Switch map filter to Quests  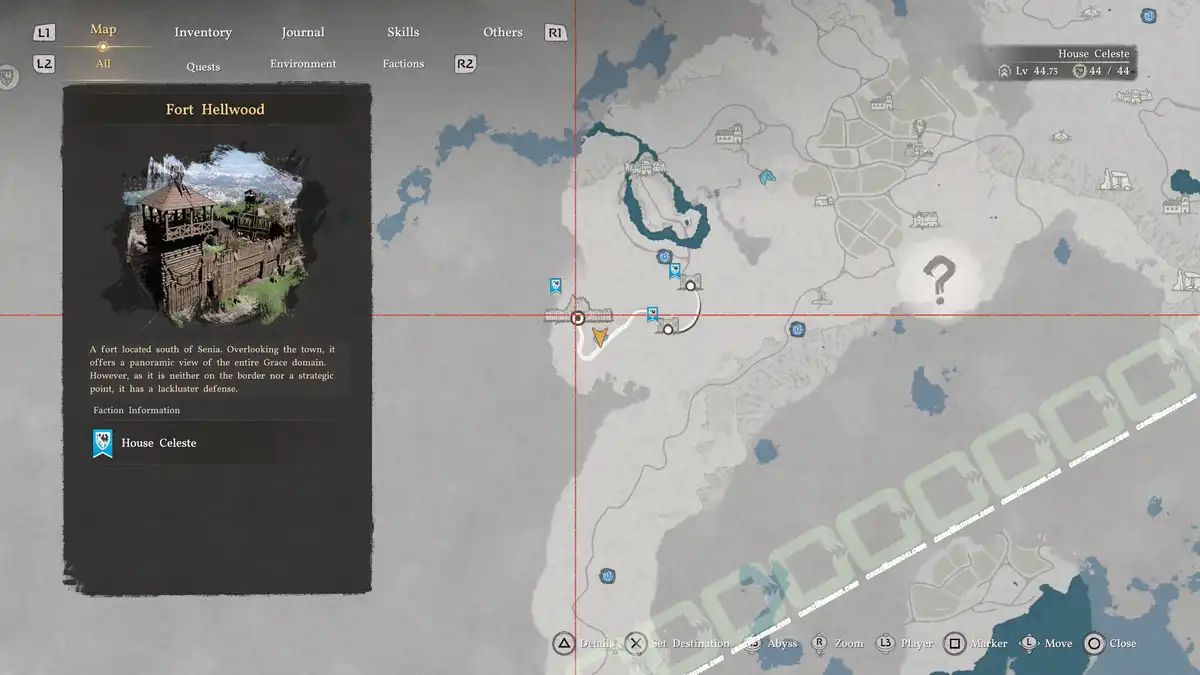pyautogui.click(x=203, y=66)
